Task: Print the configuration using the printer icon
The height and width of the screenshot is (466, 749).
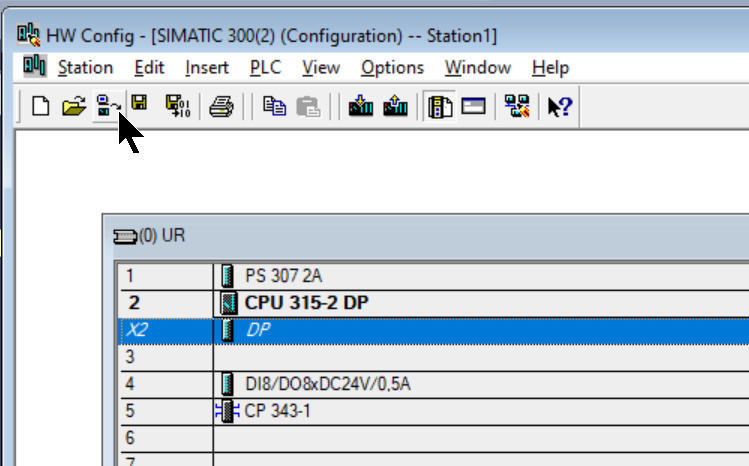Action: pos(222,106)
